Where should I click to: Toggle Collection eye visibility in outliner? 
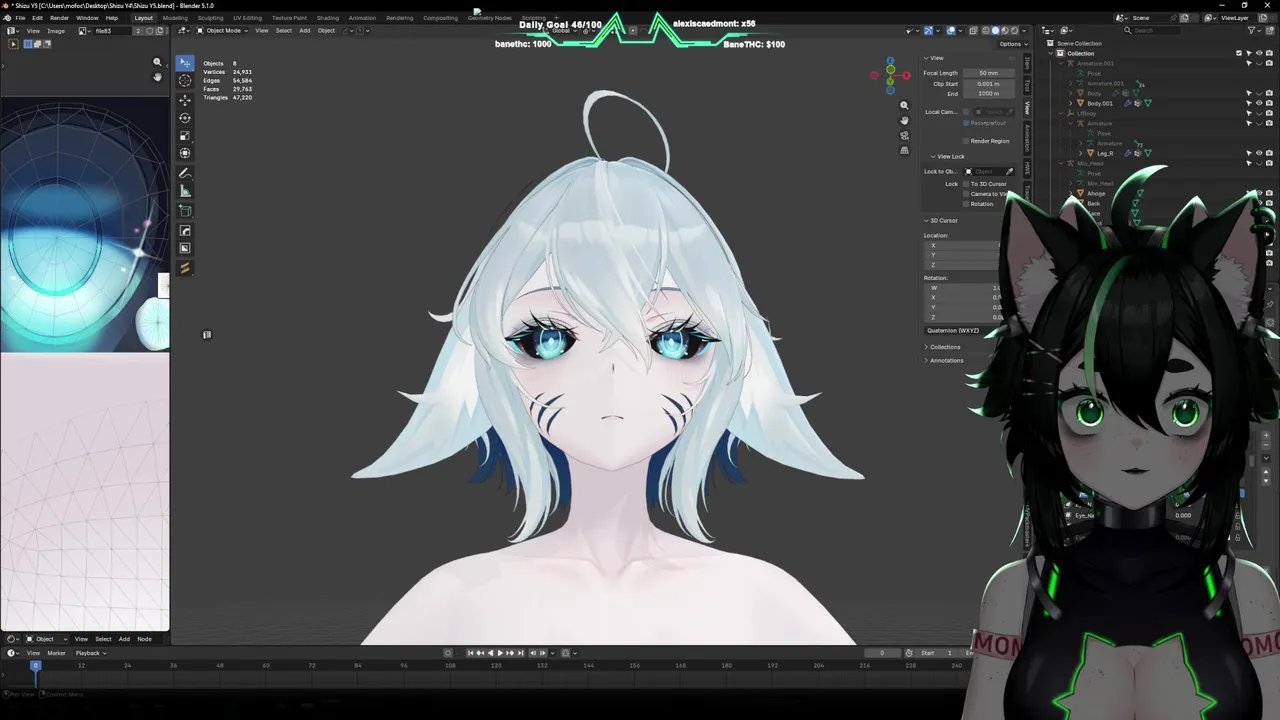click(x=1259, y=53)
